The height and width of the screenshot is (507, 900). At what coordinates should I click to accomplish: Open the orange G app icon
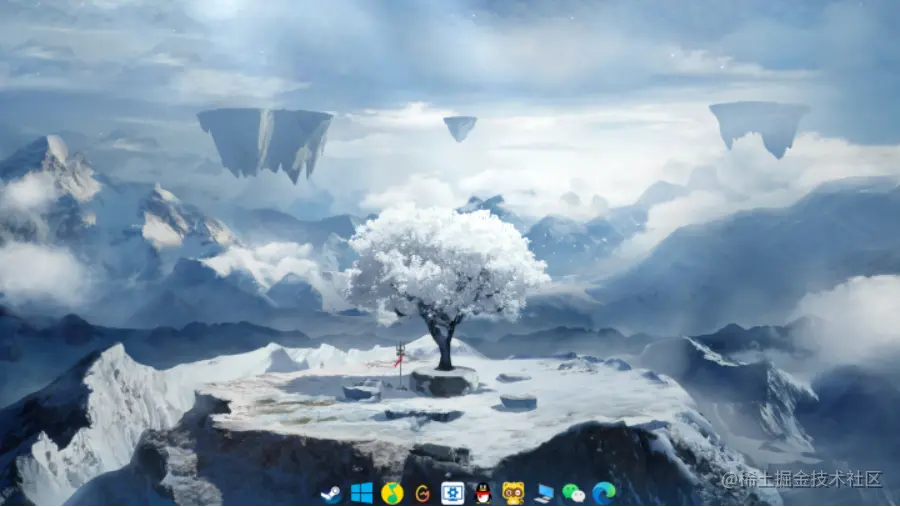tap(422, 493)
